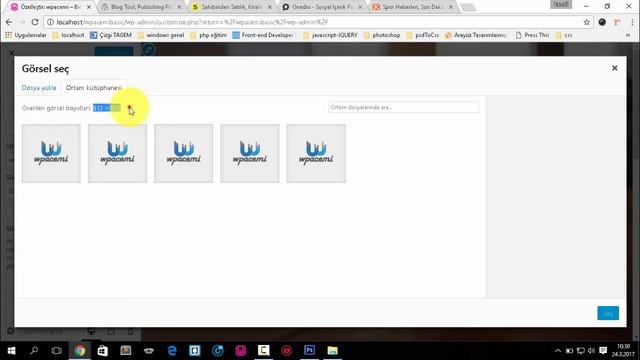The height and width of the screenshot is (360, 640).
Task: Open the php eğitim bookmark folder
Action: (208, 35)
